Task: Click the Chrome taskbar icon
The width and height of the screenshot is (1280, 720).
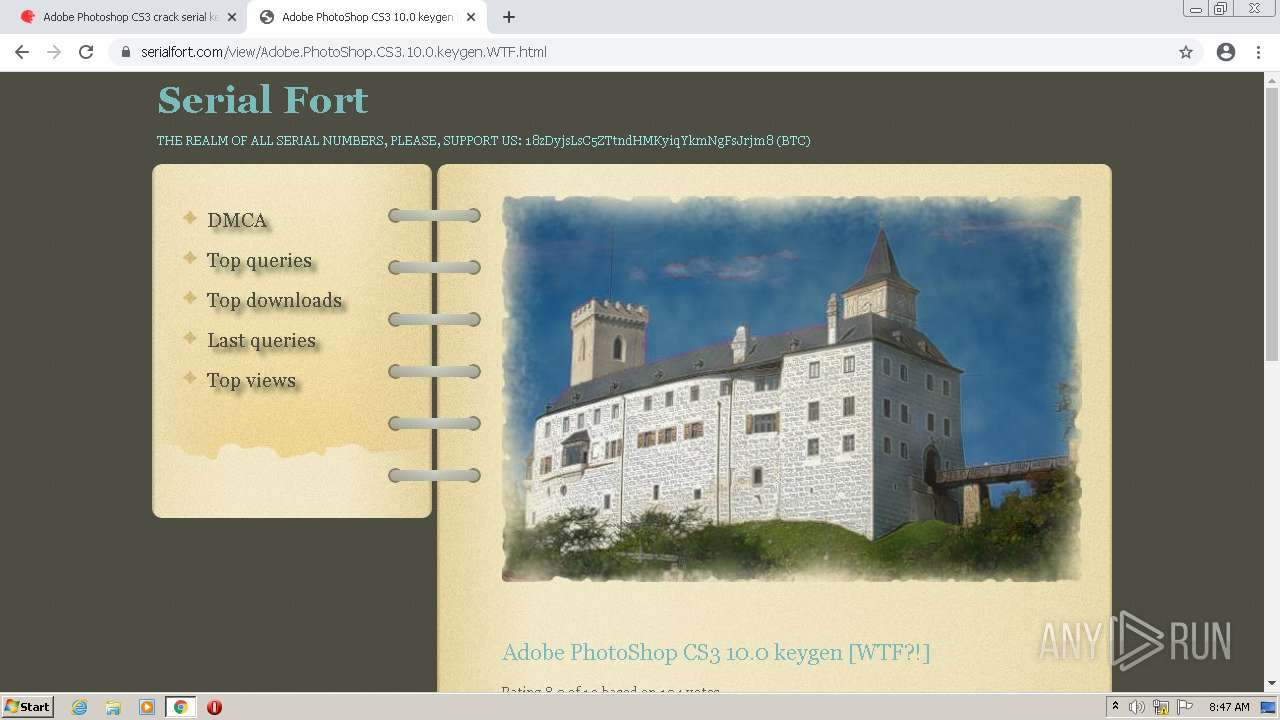Action: point(180,707)
